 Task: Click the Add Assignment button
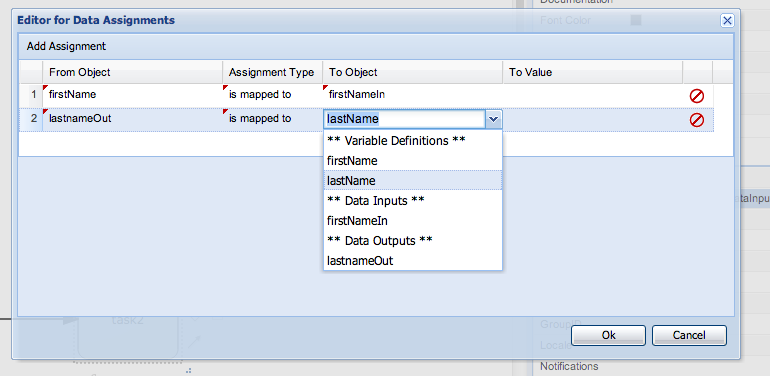click(66, 47)
